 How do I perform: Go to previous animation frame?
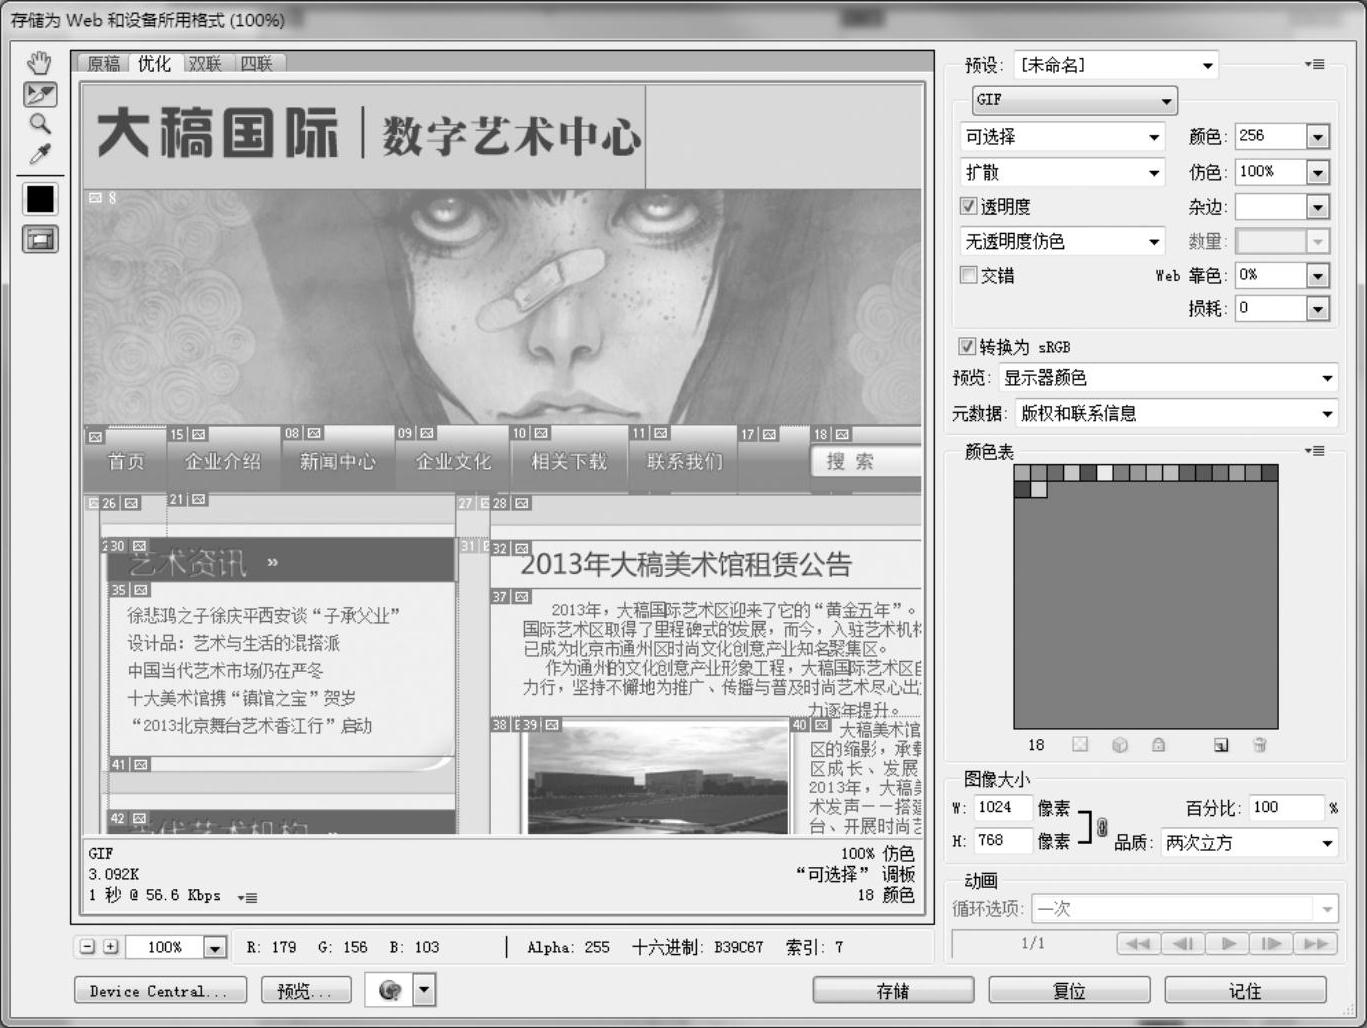tap(1182, 943)
